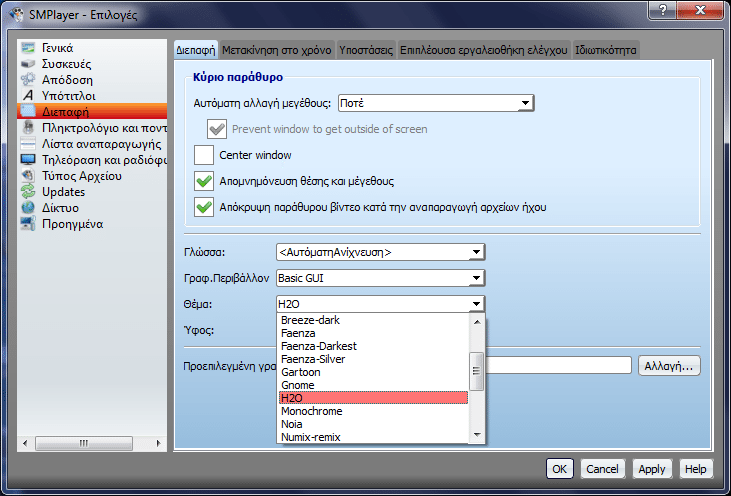Open the Δίκτυο globe icon
The image size is (731, 496).
tap(28, 208)
